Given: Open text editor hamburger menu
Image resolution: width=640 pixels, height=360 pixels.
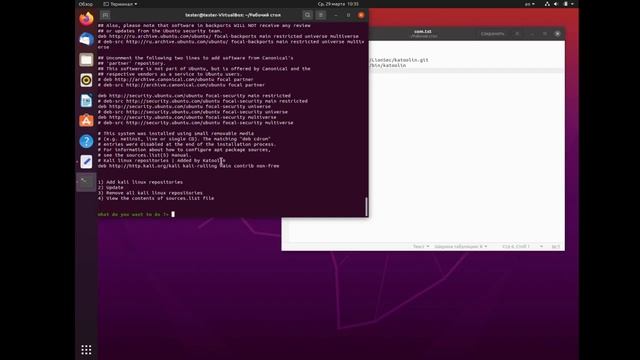Looking at the screenshot, I should [x=517, y=33].
